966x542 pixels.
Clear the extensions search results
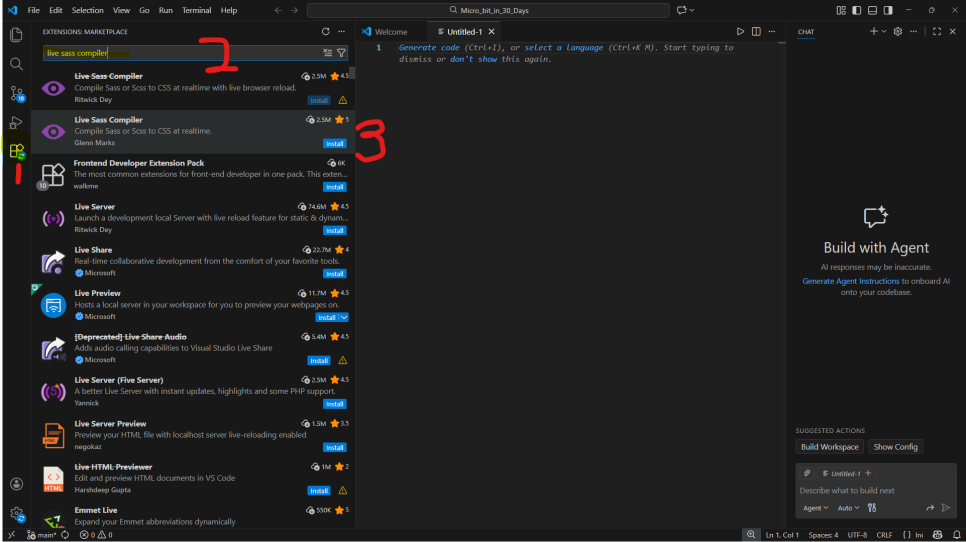328,53
